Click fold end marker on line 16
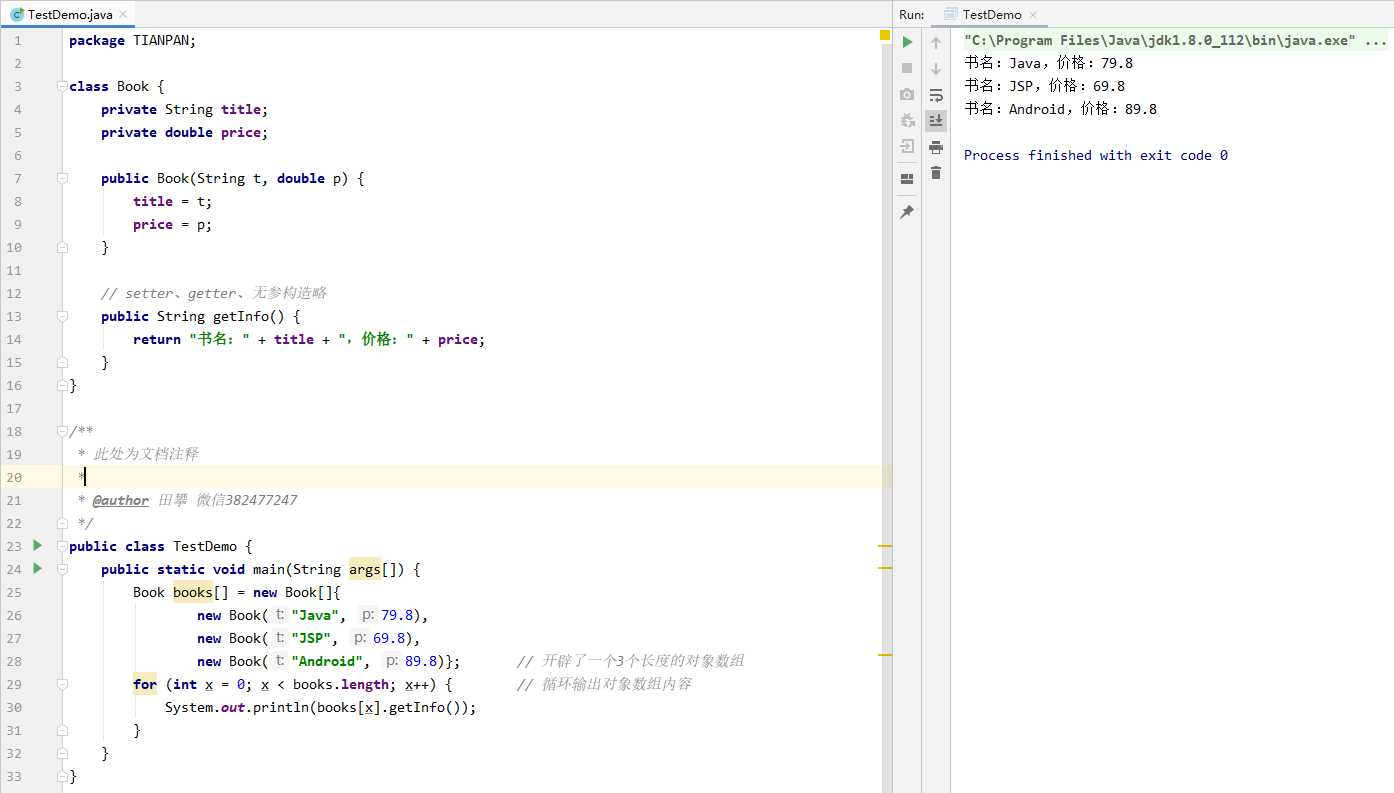This screenshot has width=1394, height=793. coord(62,385)
